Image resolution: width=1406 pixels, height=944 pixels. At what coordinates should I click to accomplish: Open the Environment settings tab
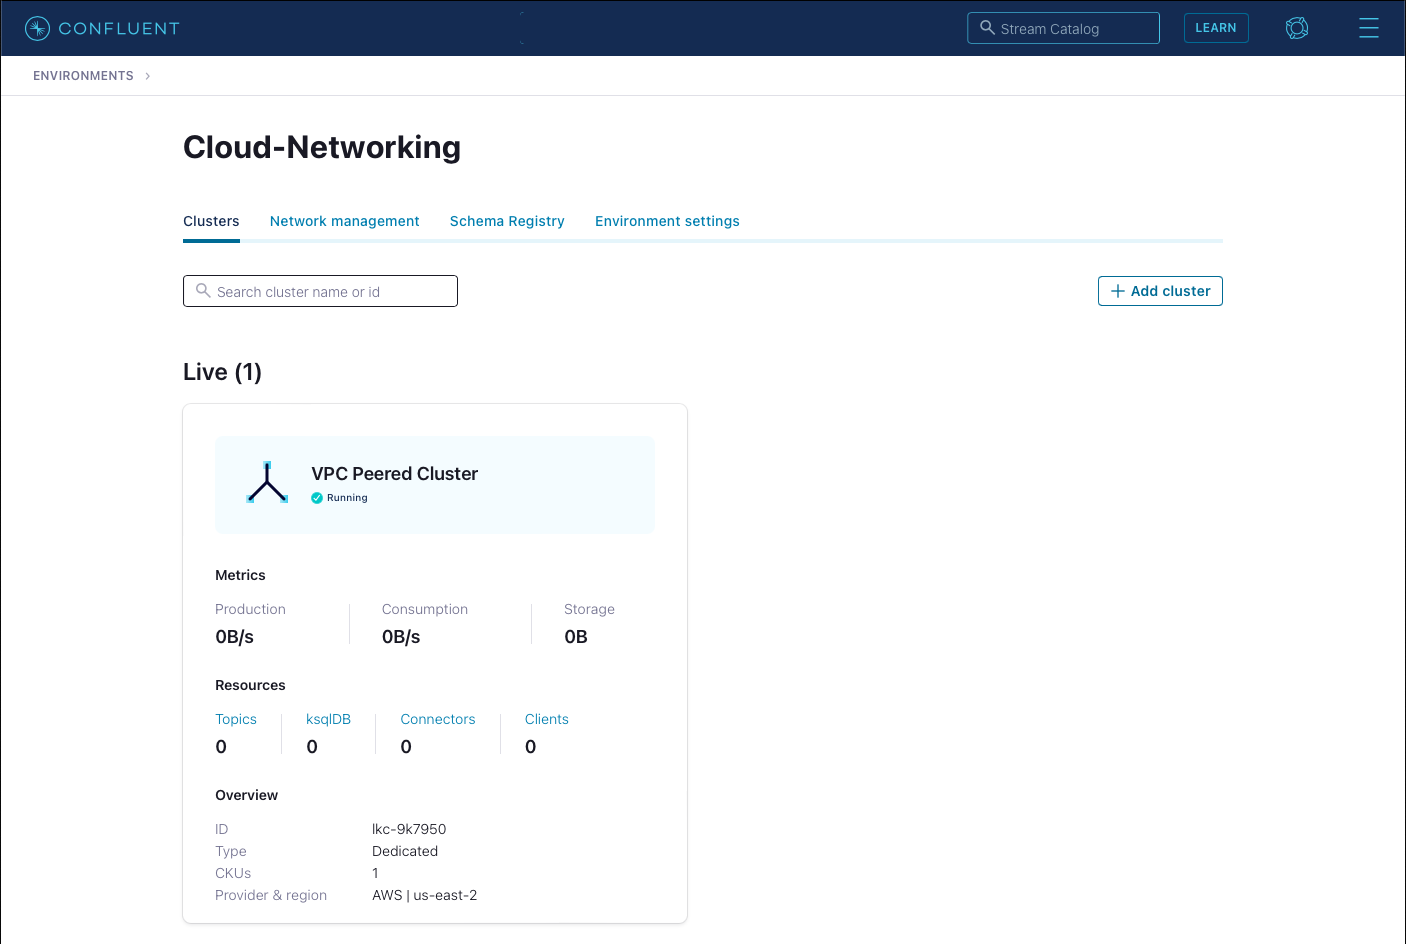tap(667, 221)
